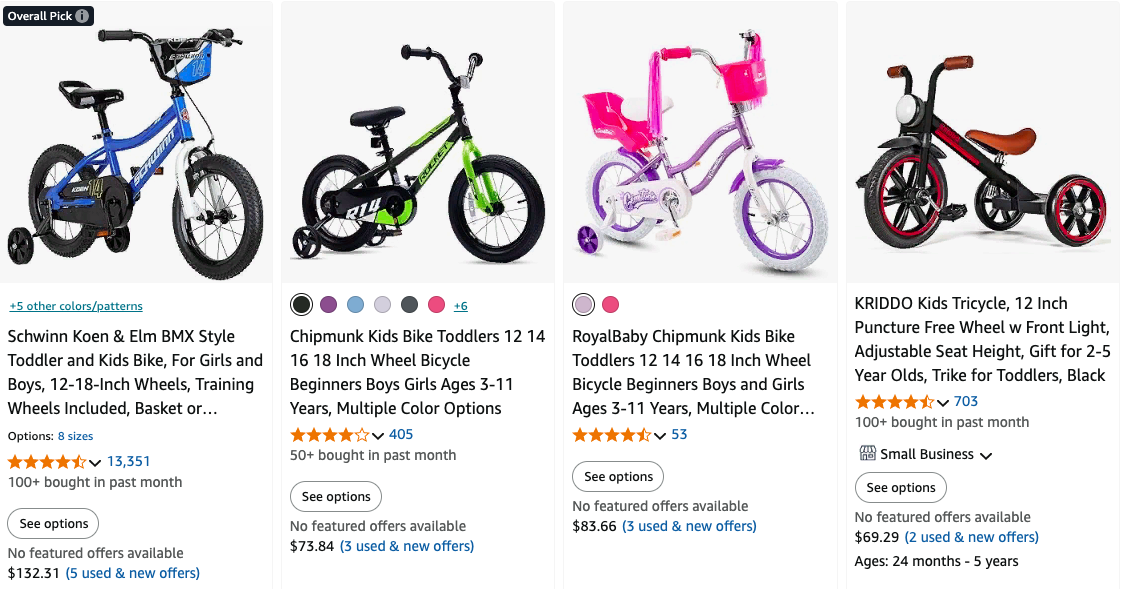Image resolution: width=1132 pixels, height=589 pixels.
Task: Click the Chipmunk bike star rating
Action: click(329, 435)
